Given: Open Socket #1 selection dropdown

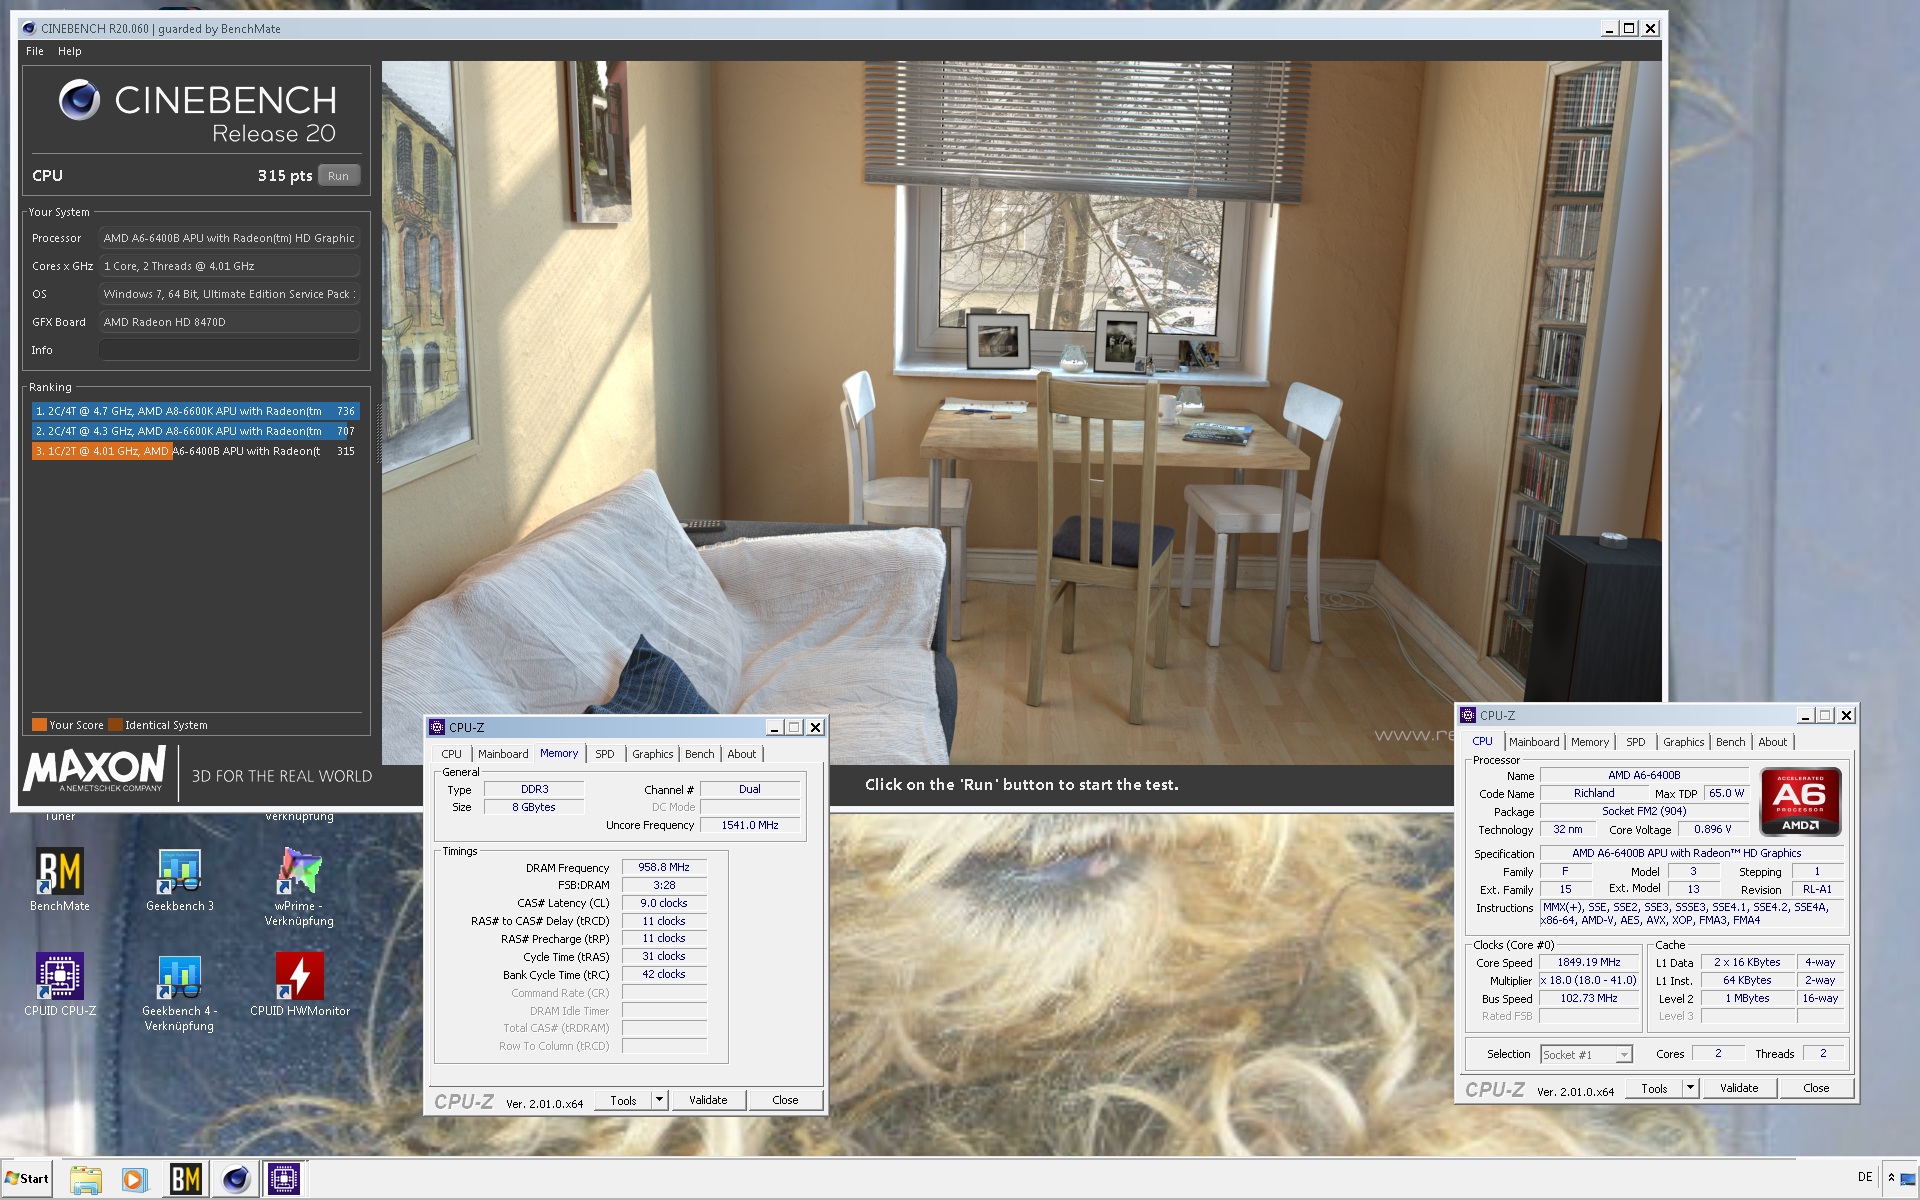Looking at the screenshot, I should click(1586, 1054).
